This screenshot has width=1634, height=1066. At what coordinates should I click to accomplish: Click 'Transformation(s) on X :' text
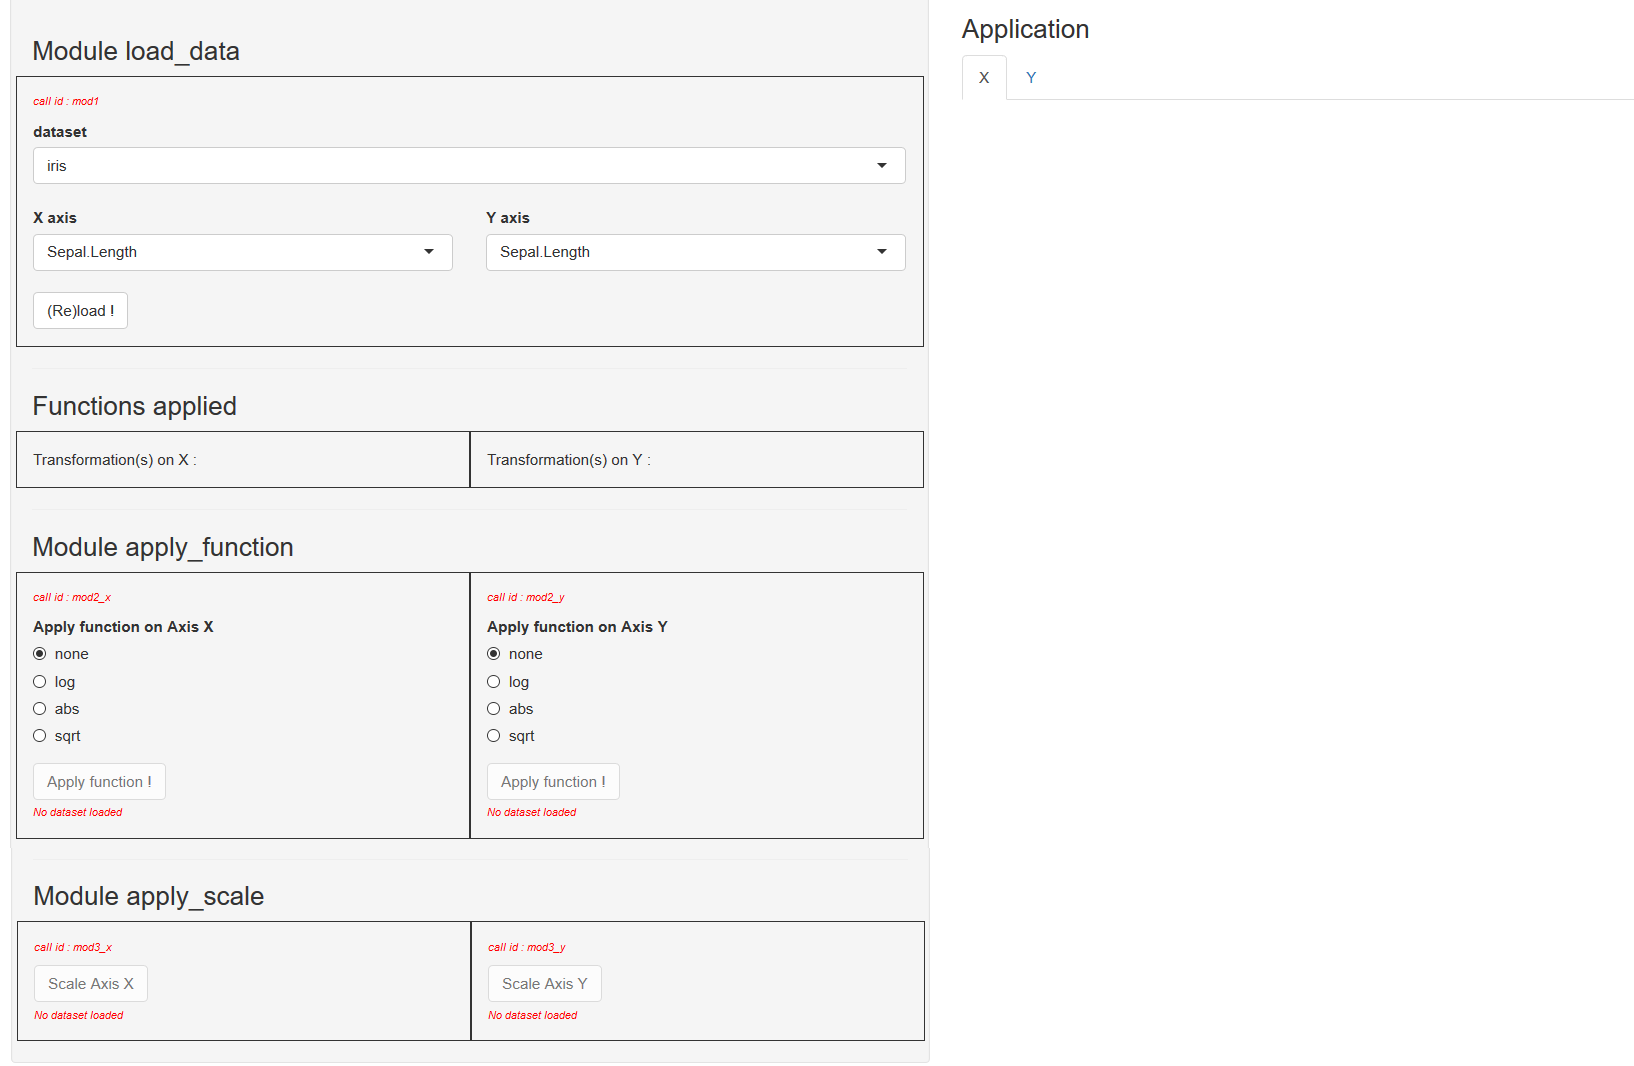[x=115, y=460]
